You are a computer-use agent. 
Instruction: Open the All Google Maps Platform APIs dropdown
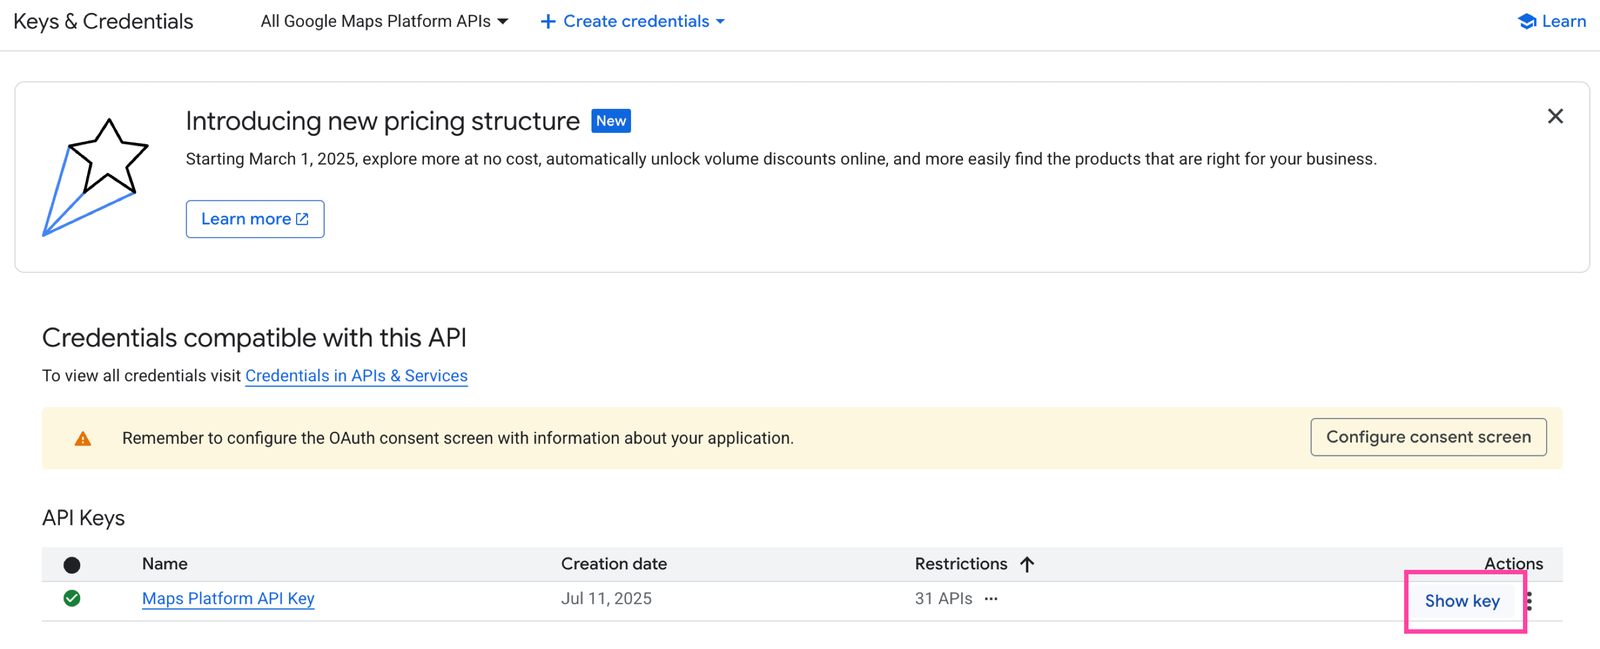click(384, 21)
